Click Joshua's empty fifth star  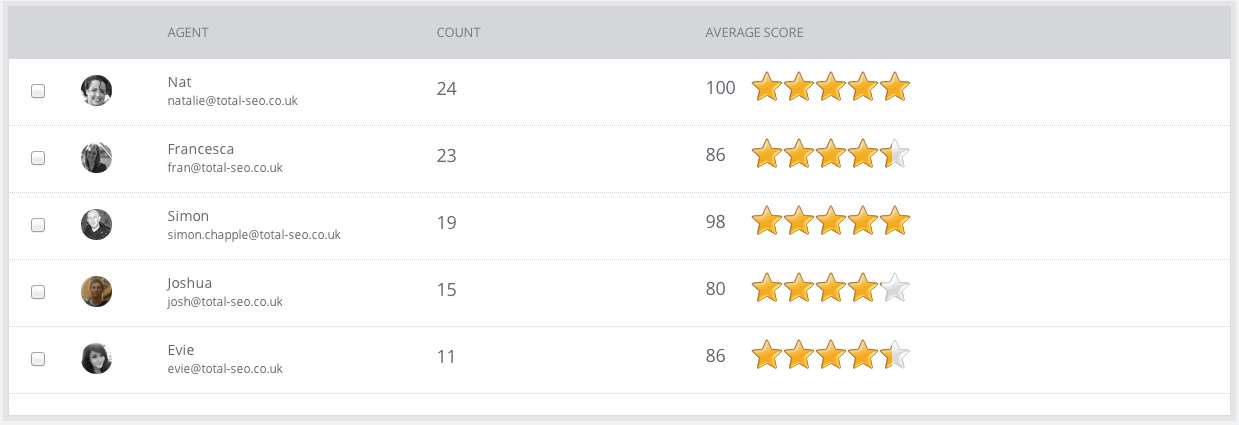pos(895,289)
